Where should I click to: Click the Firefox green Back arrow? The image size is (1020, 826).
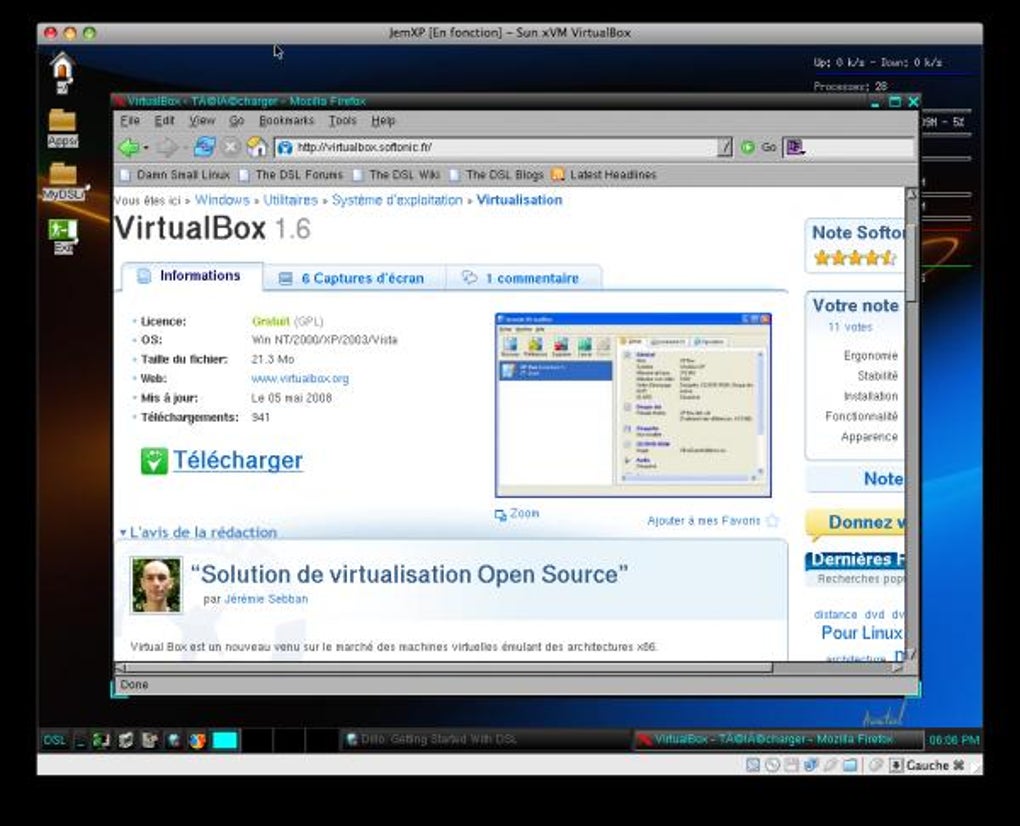click(129, 148)
